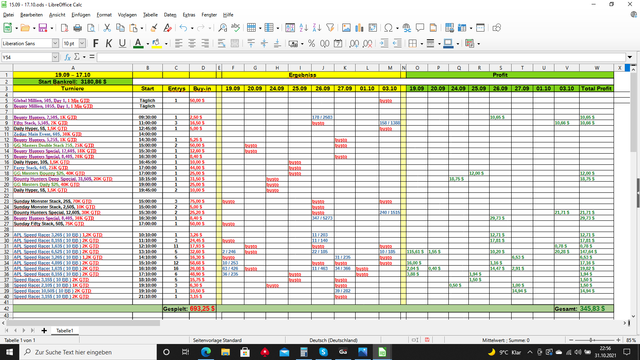Screen dimensions: 640x360
Task: Format cells as percent
Action: click(311, 43)
